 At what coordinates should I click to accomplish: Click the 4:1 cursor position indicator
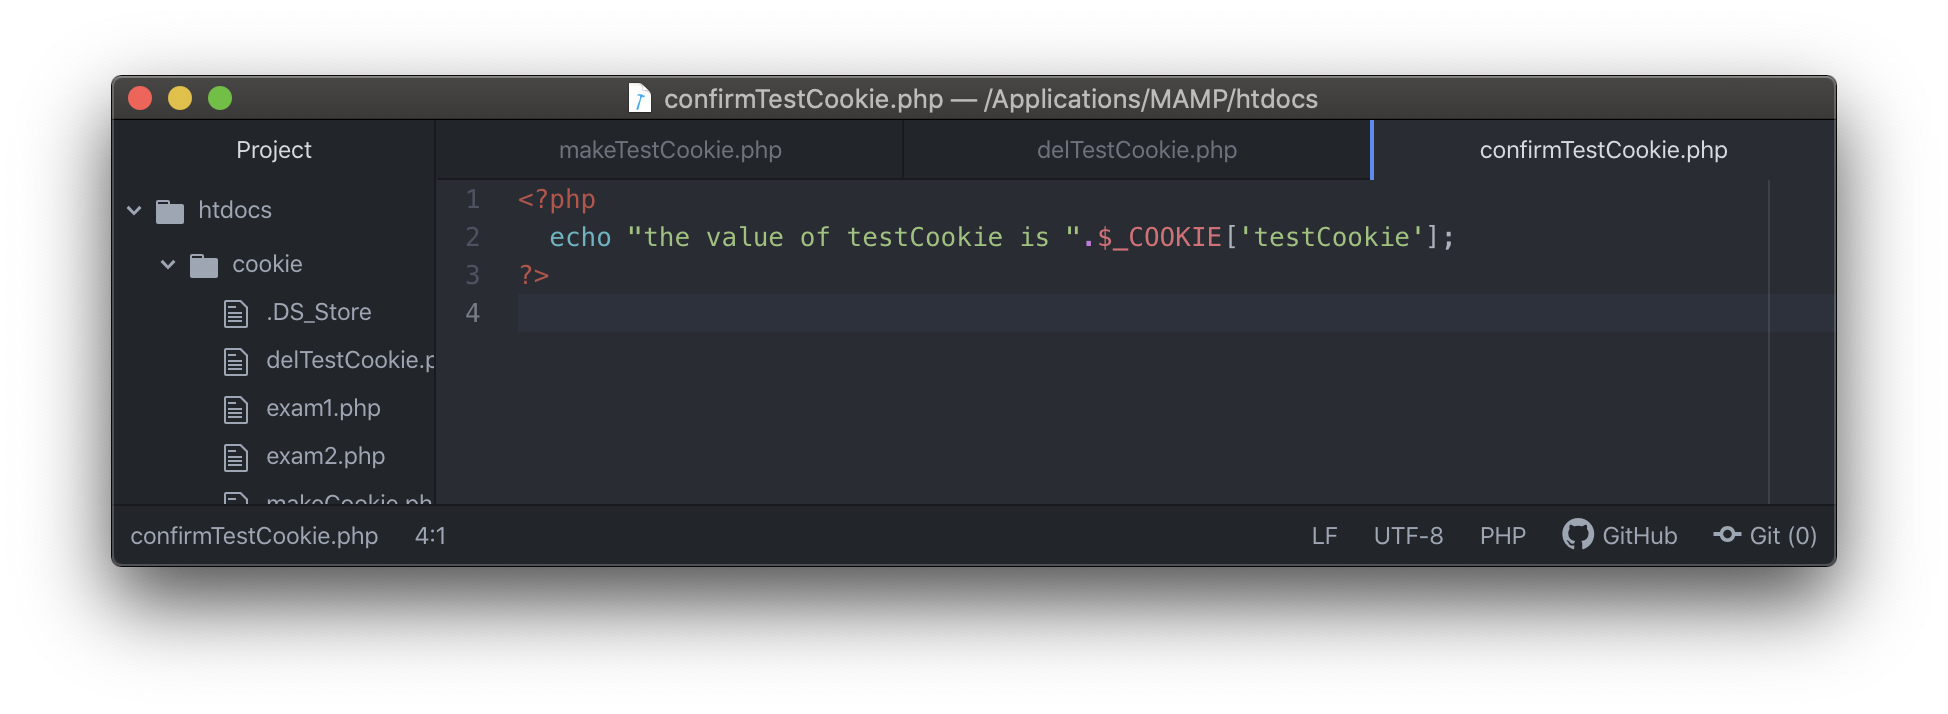click(x=430, y=536)
